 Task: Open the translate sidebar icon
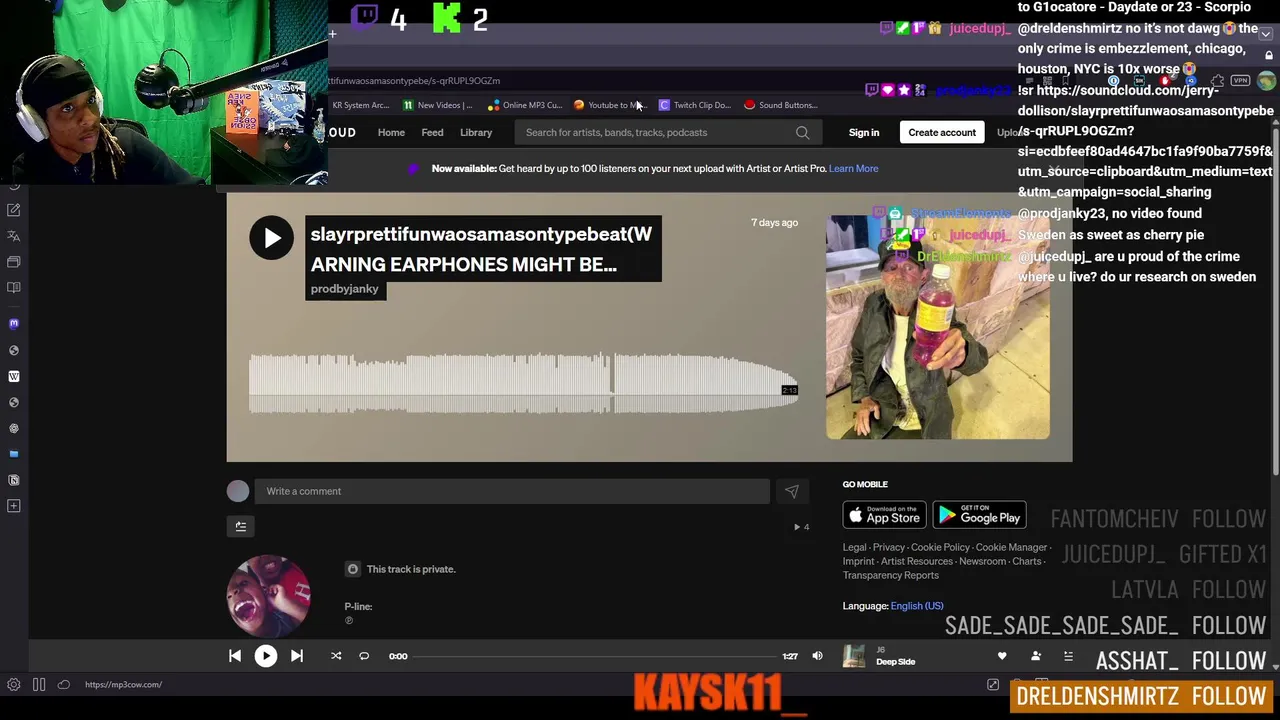[14, 236]
